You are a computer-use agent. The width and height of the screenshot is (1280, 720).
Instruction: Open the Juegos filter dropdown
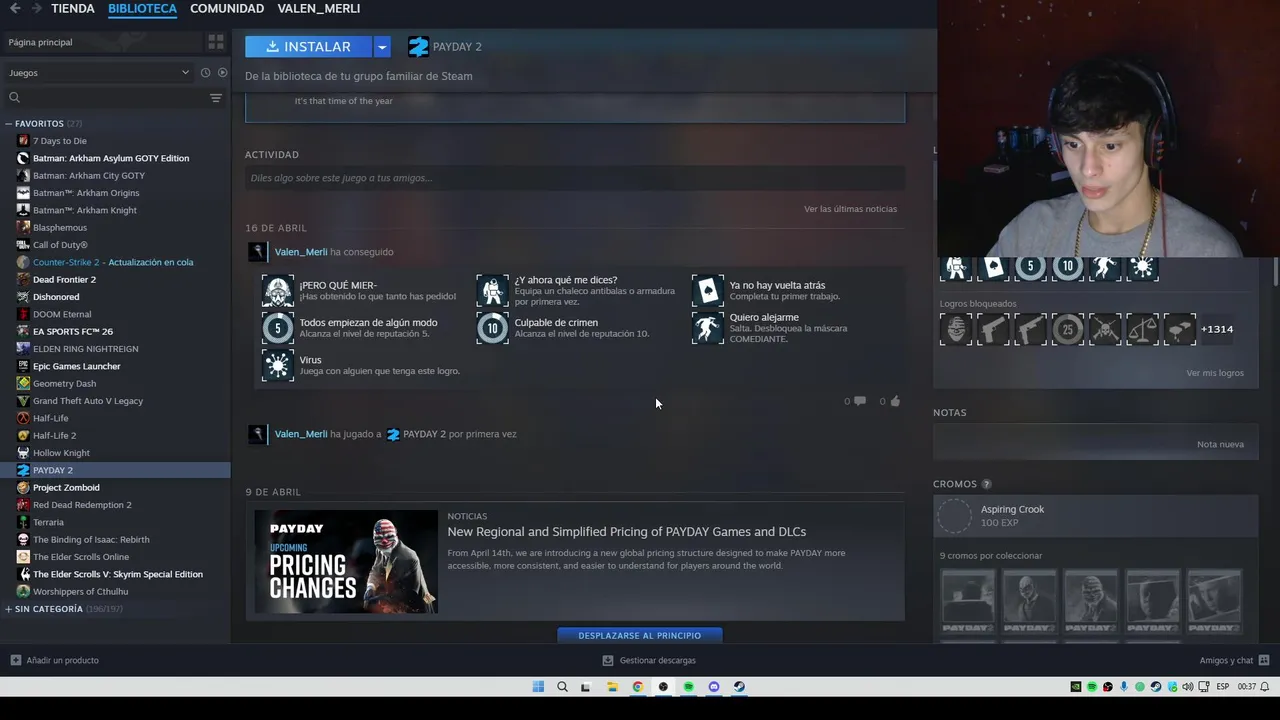pos(98,72)
